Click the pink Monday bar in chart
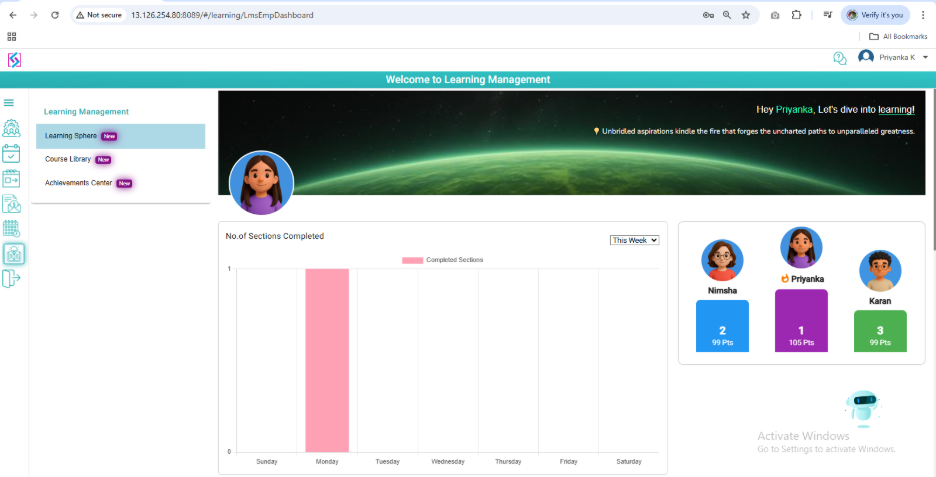 [327, 361]
